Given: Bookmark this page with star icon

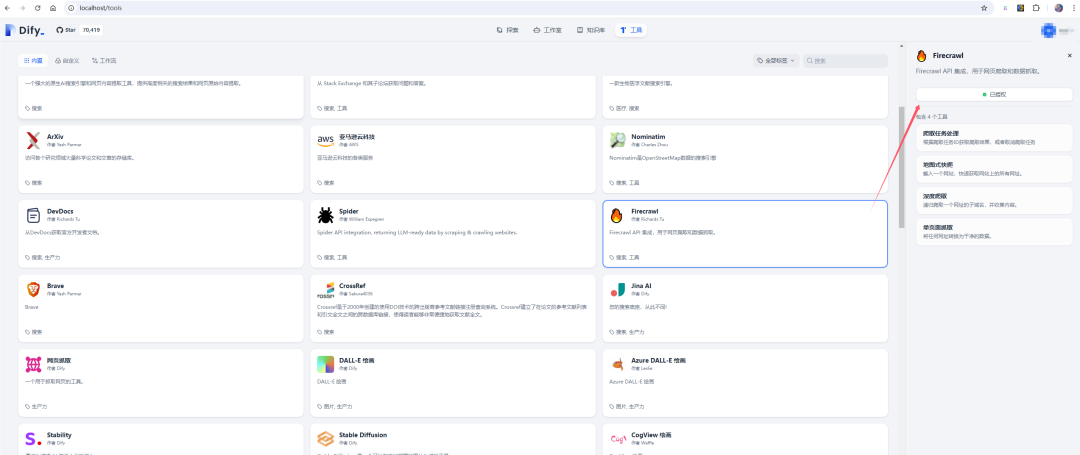Looking at the screenshot, I should click(984, 8).
